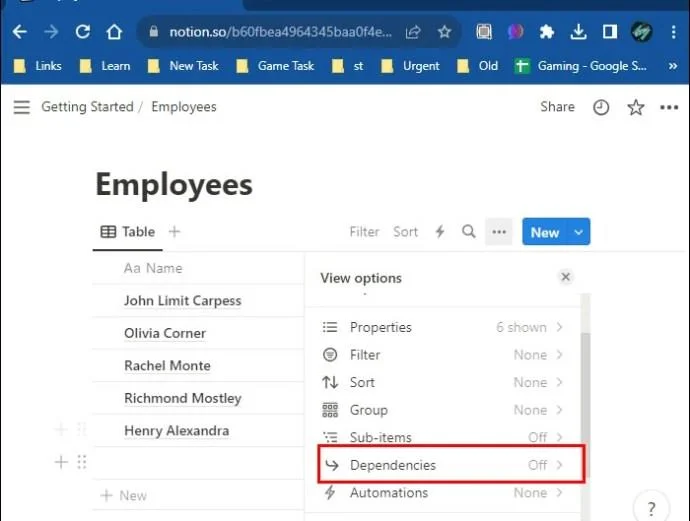
Task: Open John Limit Carpess row
Action: (x=183, y=301)
